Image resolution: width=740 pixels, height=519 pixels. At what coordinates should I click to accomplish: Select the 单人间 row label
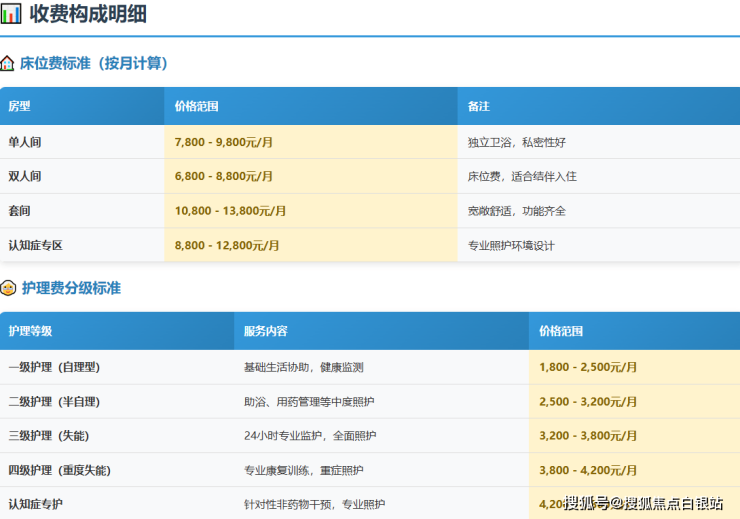(x=25, y=142)
